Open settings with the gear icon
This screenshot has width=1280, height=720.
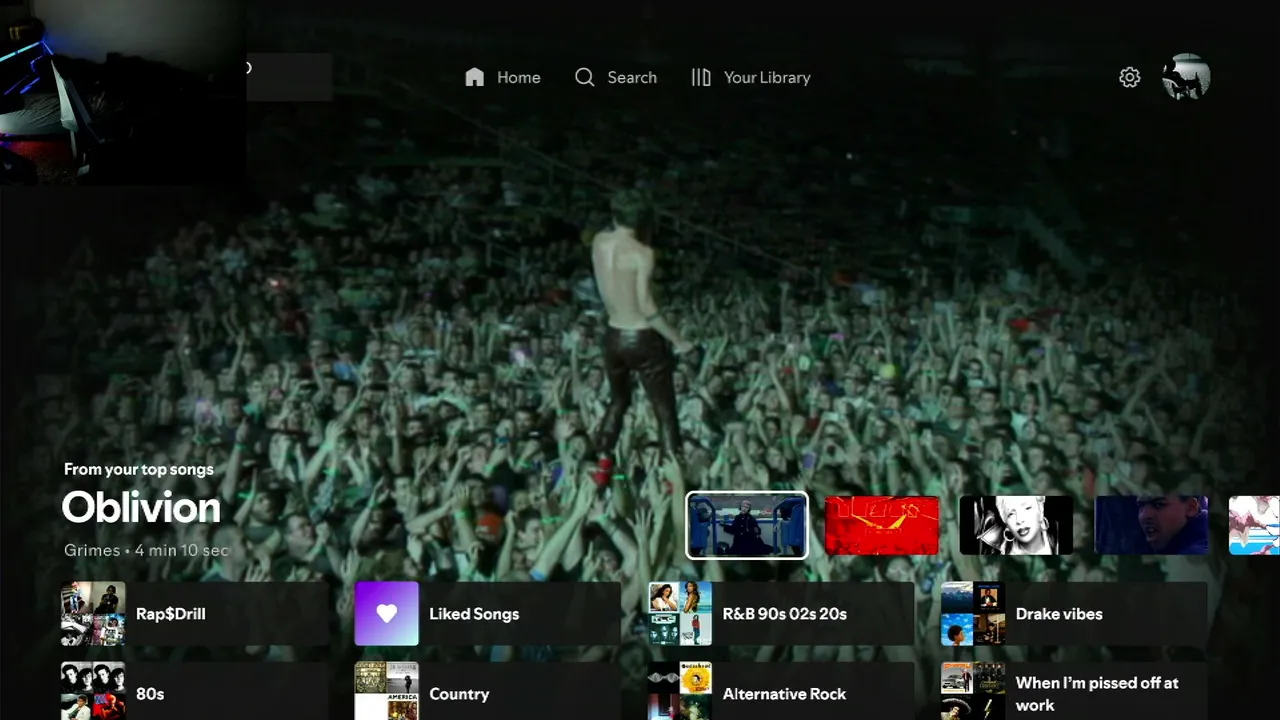pos(1130,77)
